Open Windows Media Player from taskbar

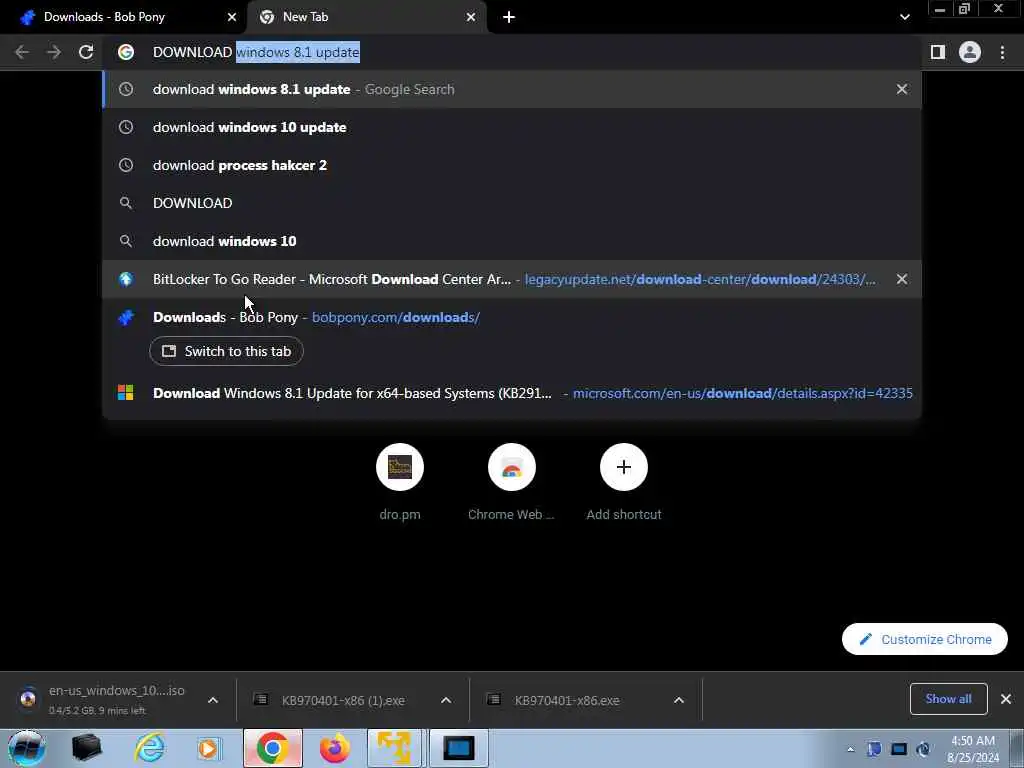pos(209,748)
